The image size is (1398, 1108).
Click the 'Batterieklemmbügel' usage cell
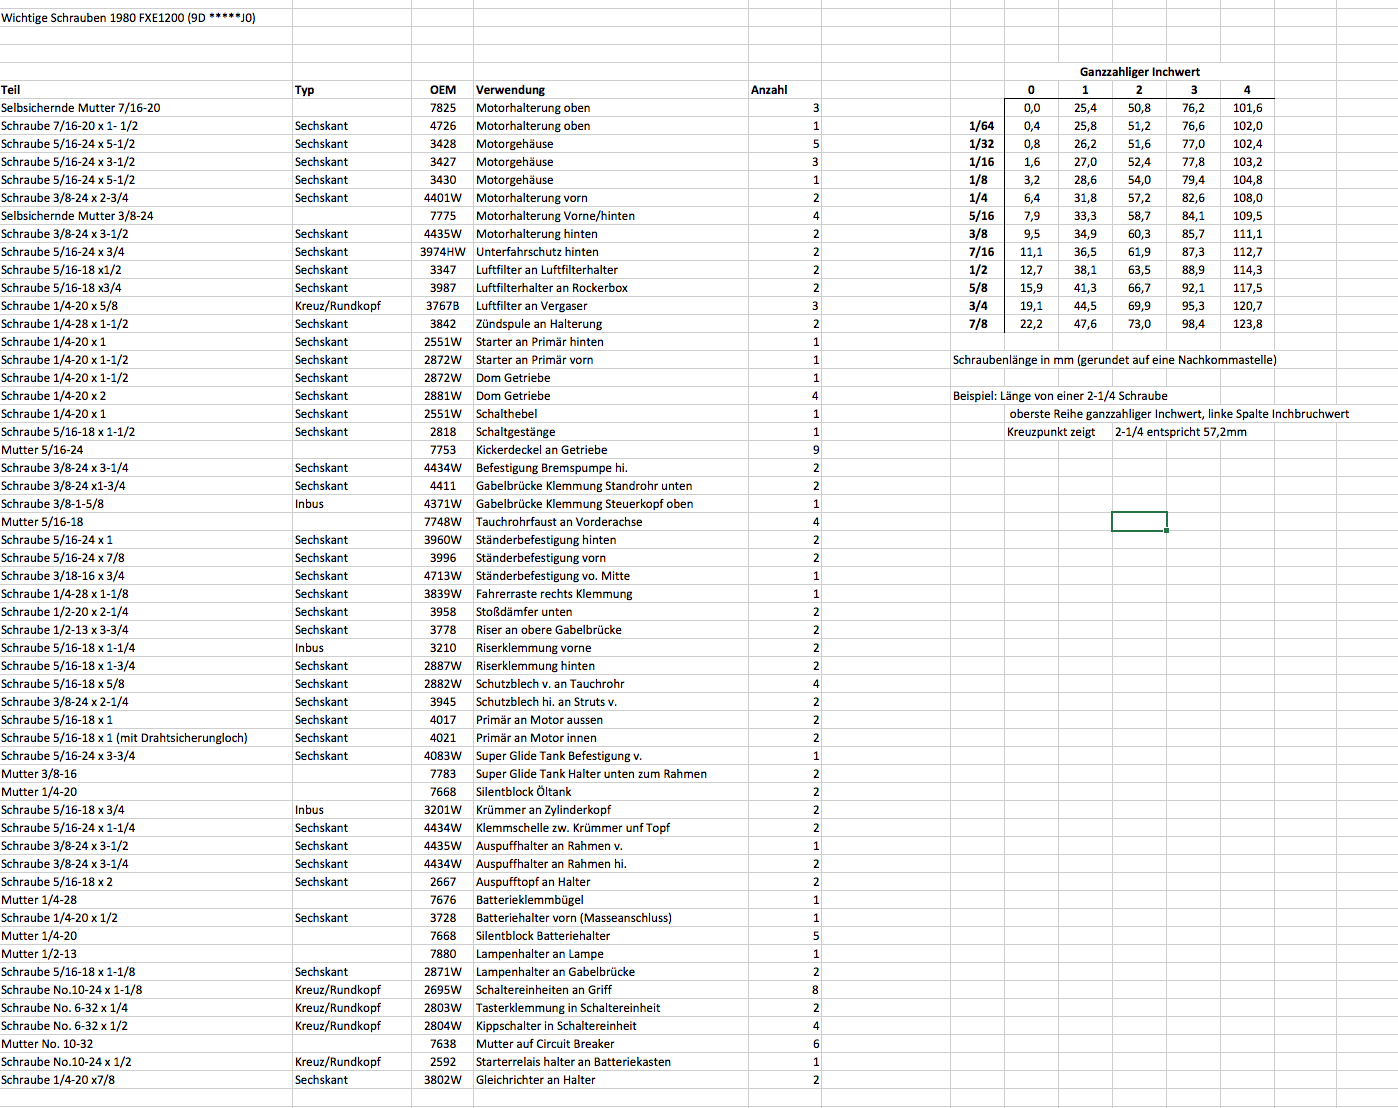click(x=529, y=900)
